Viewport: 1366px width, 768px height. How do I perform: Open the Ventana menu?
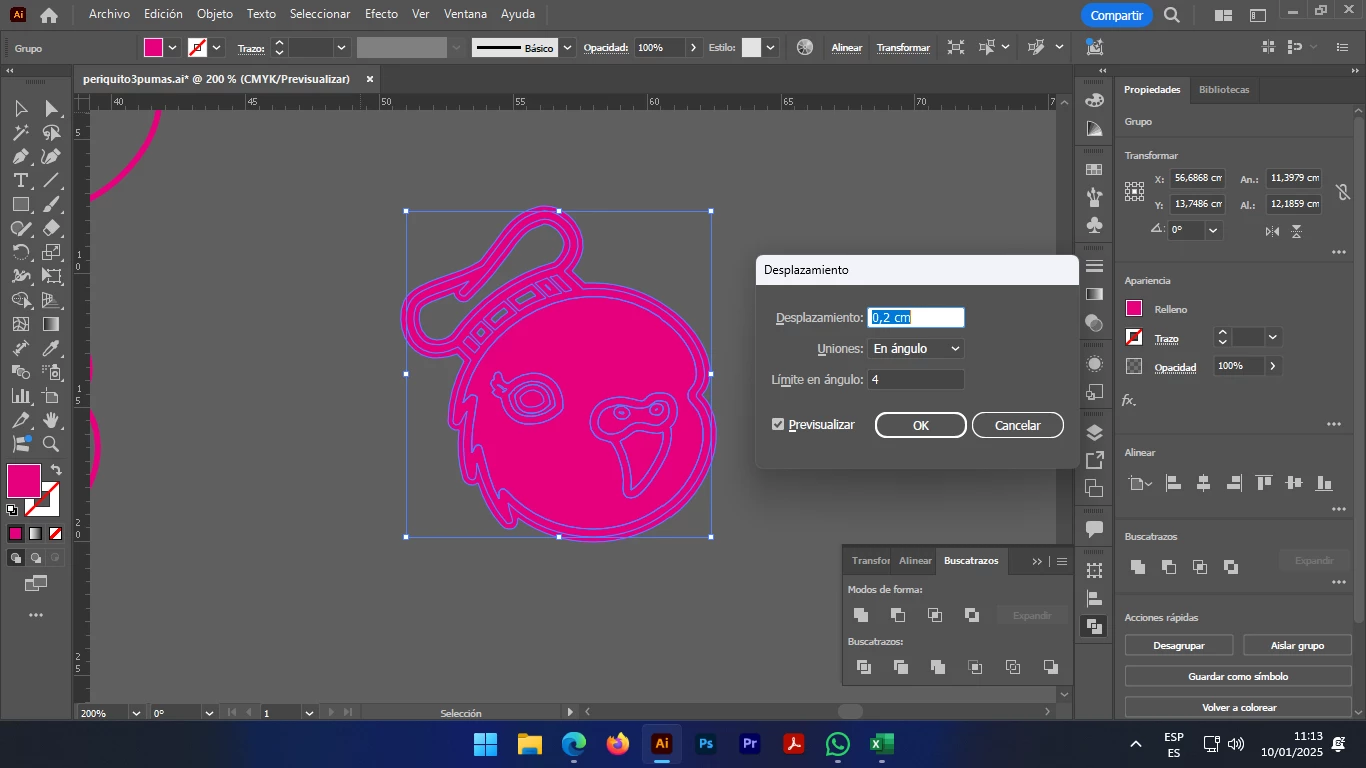(465, 14)
